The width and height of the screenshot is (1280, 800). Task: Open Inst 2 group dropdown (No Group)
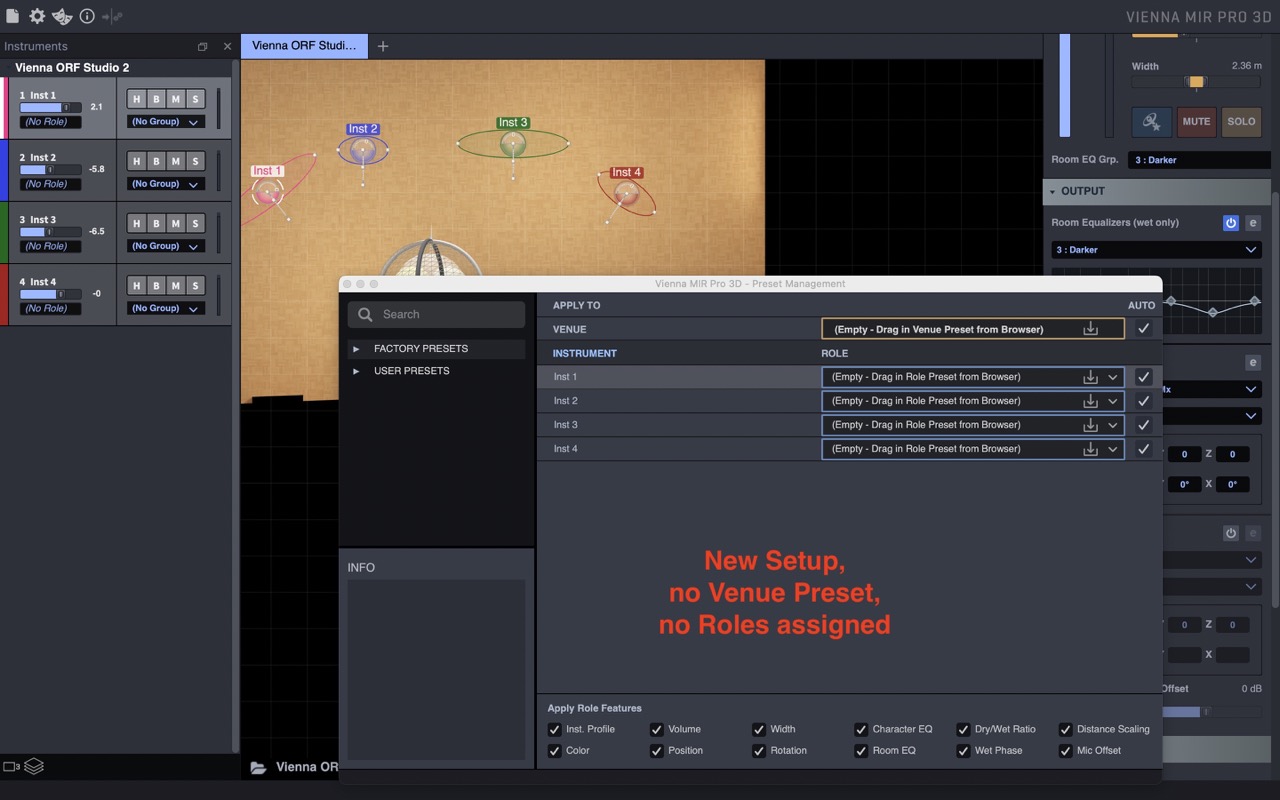166,184
